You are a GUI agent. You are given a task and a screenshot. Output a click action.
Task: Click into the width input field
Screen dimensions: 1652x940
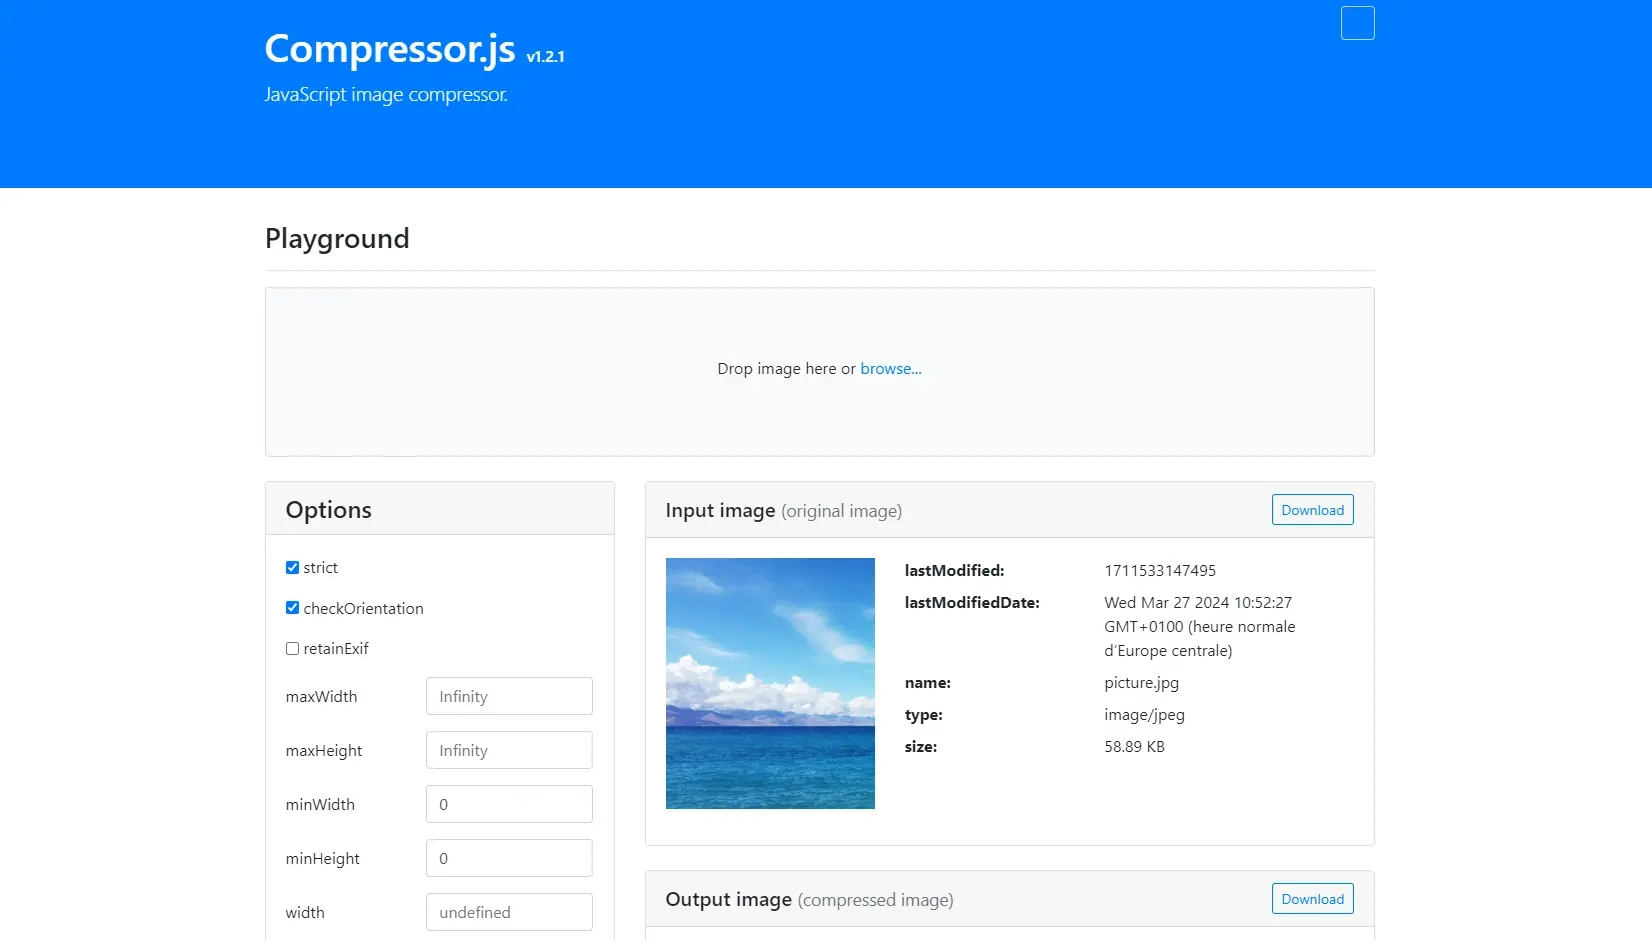click(509, 912)
